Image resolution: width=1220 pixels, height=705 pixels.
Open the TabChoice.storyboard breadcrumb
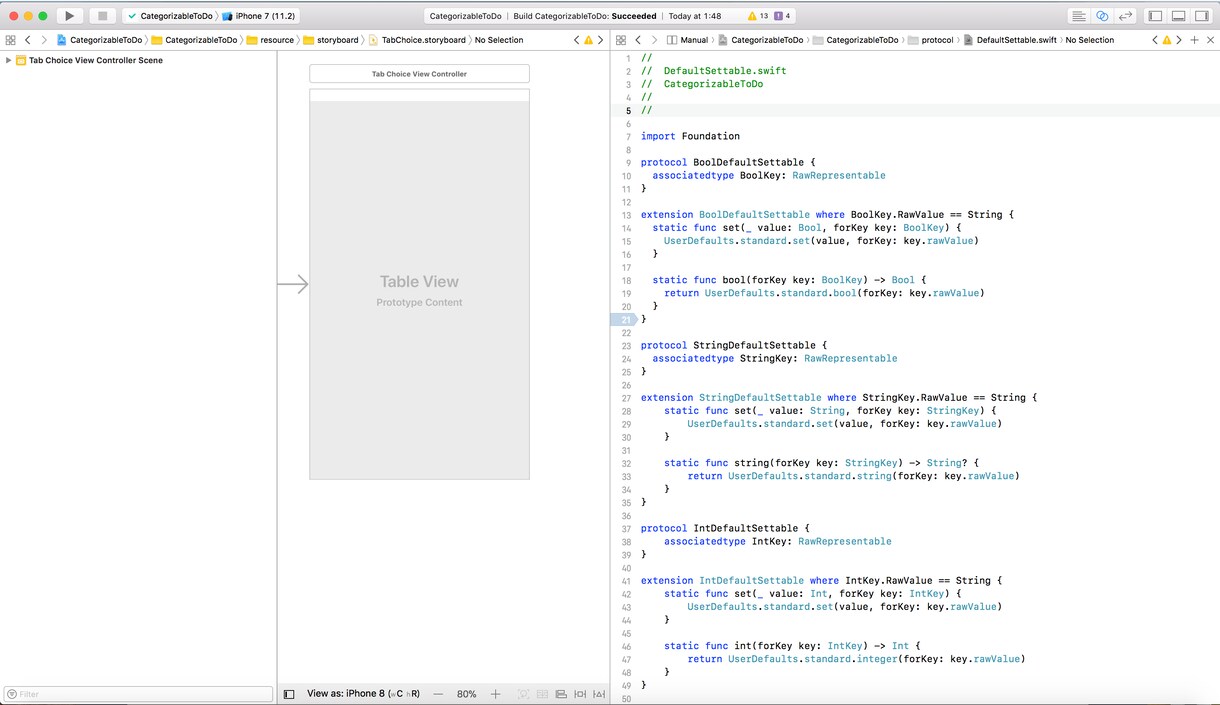417,40
